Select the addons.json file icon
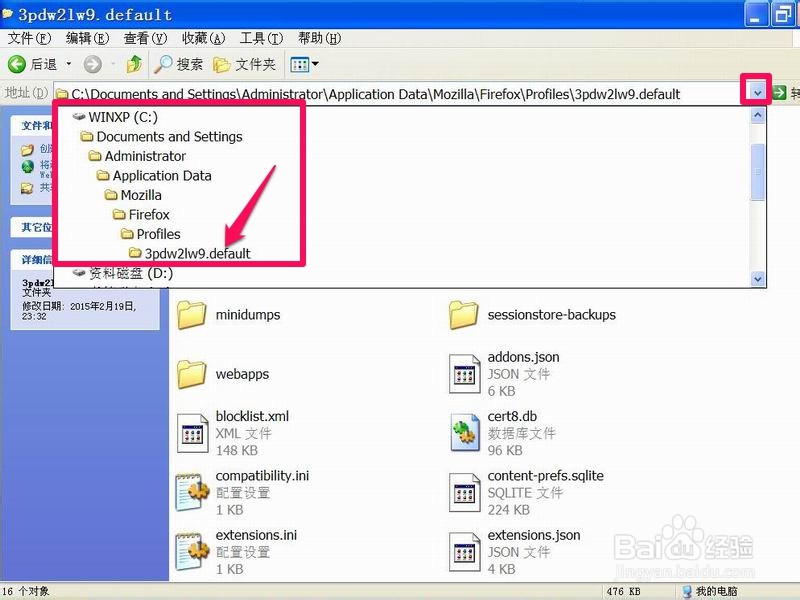This screenshot has height=600, width=800. [x=464, y=374]
